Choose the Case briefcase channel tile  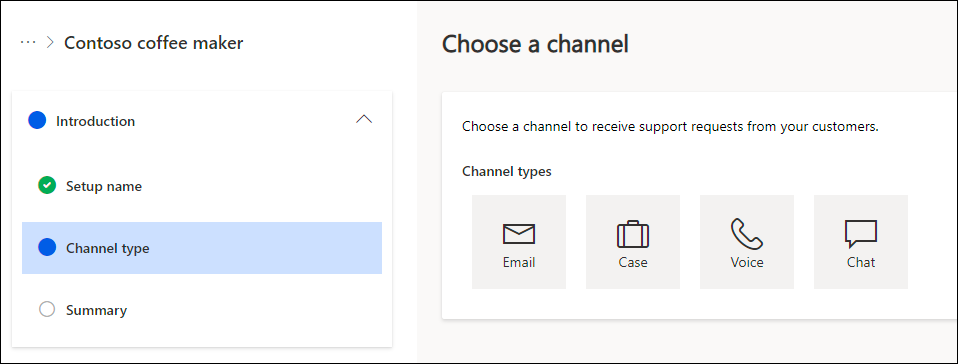632,242
